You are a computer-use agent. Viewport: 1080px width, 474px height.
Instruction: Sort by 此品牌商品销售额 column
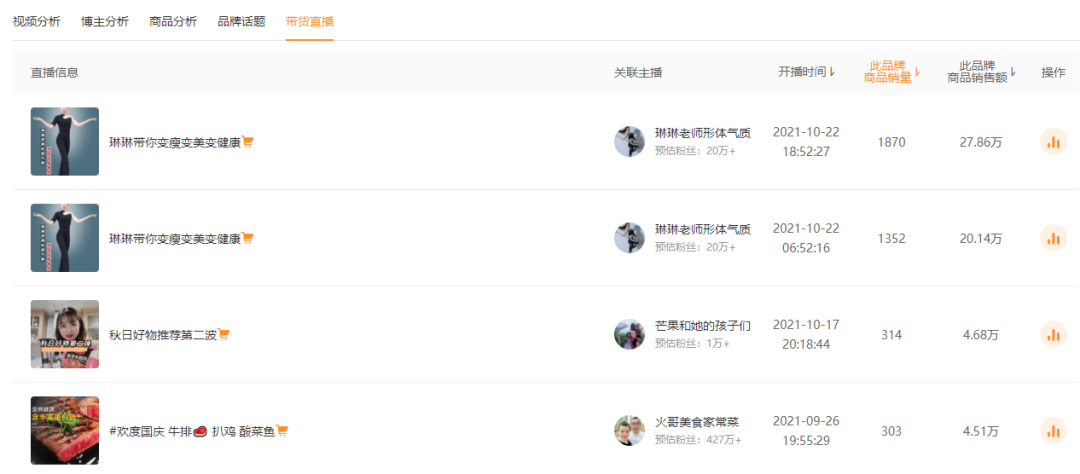(980, 72)
